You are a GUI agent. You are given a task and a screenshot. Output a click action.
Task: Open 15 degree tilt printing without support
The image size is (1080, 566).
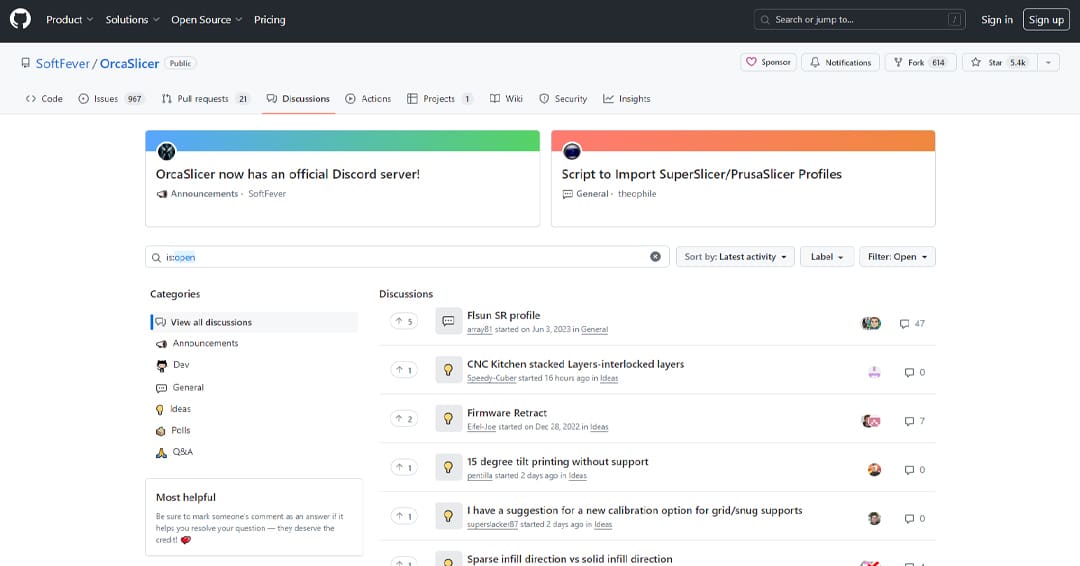click(x=557, y=462)
